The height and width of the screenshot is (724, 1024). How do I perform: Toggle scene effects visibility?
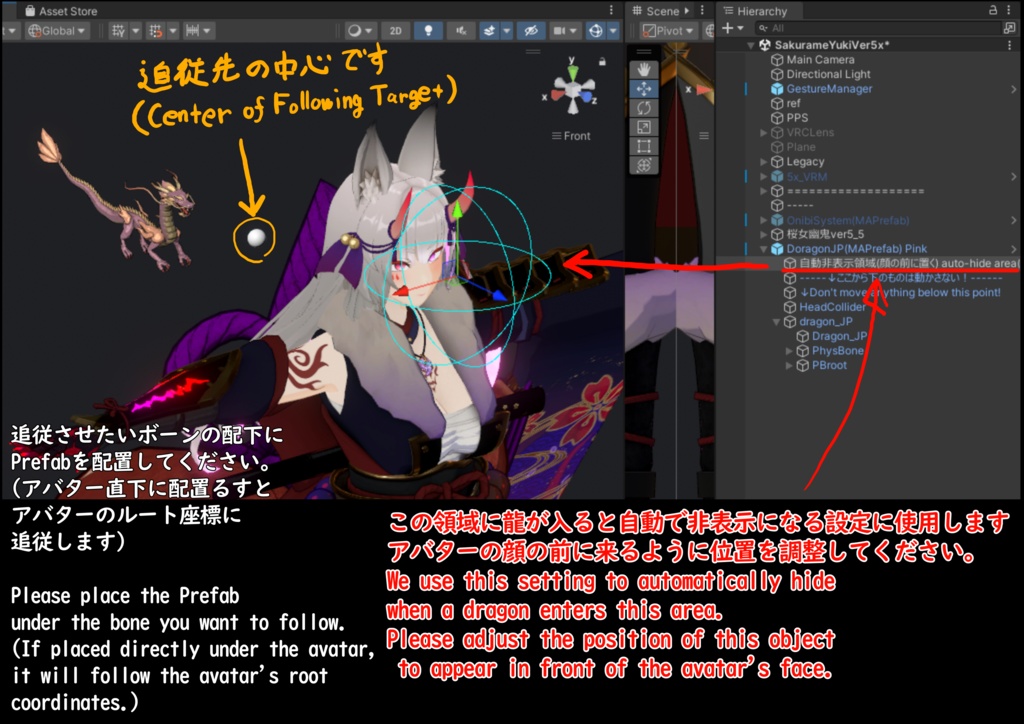[x=489, y=29]
